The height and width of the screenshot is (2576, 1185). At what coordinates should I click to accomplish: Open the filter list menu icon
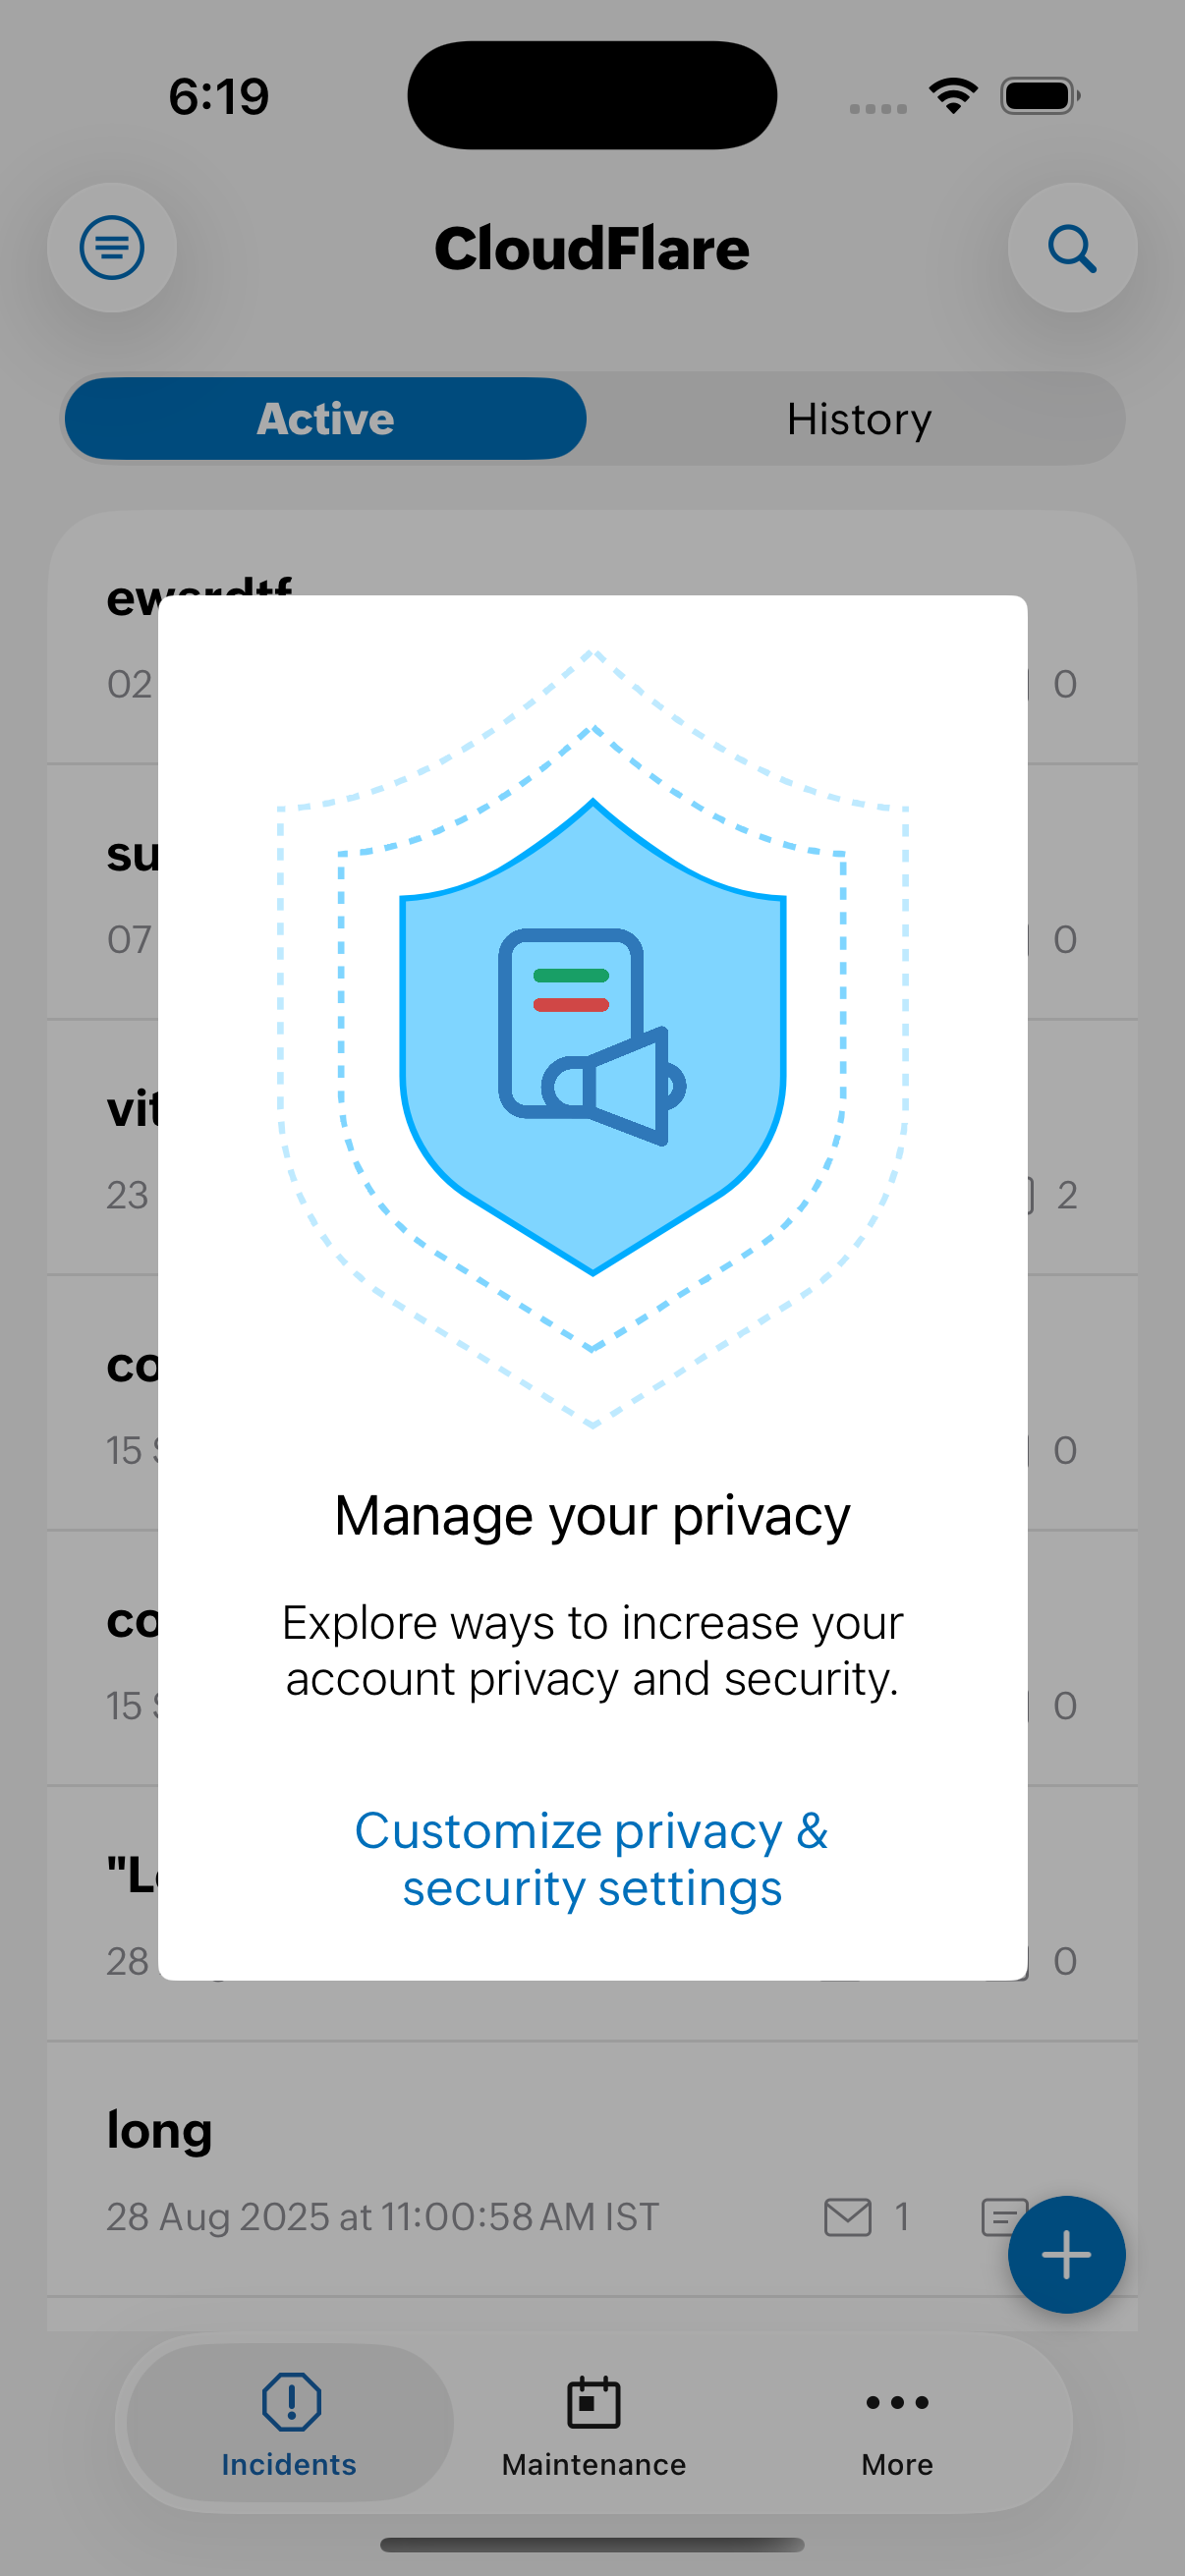[x=112, y=247]
